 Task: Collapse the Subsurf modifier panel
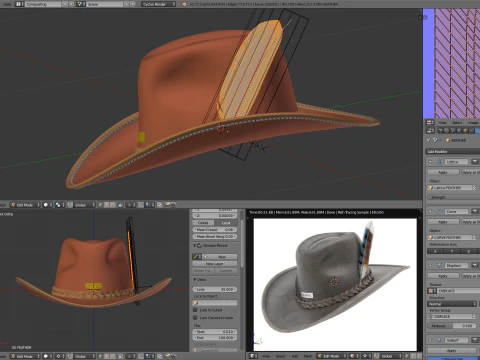pos(430,340)
